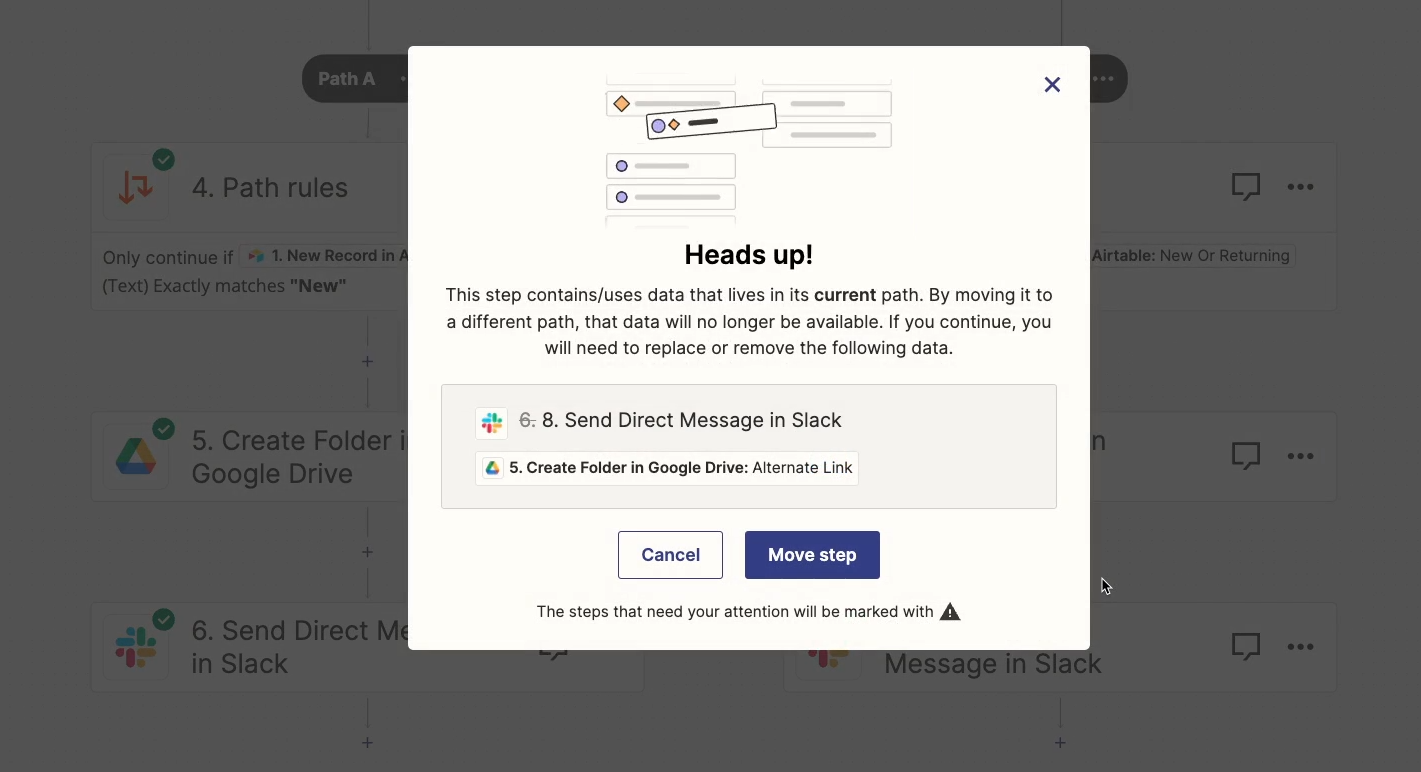Open the comment icon on the Message in Slack step
Viewport: 1421px width, 772px height.
coord(1246,647)
